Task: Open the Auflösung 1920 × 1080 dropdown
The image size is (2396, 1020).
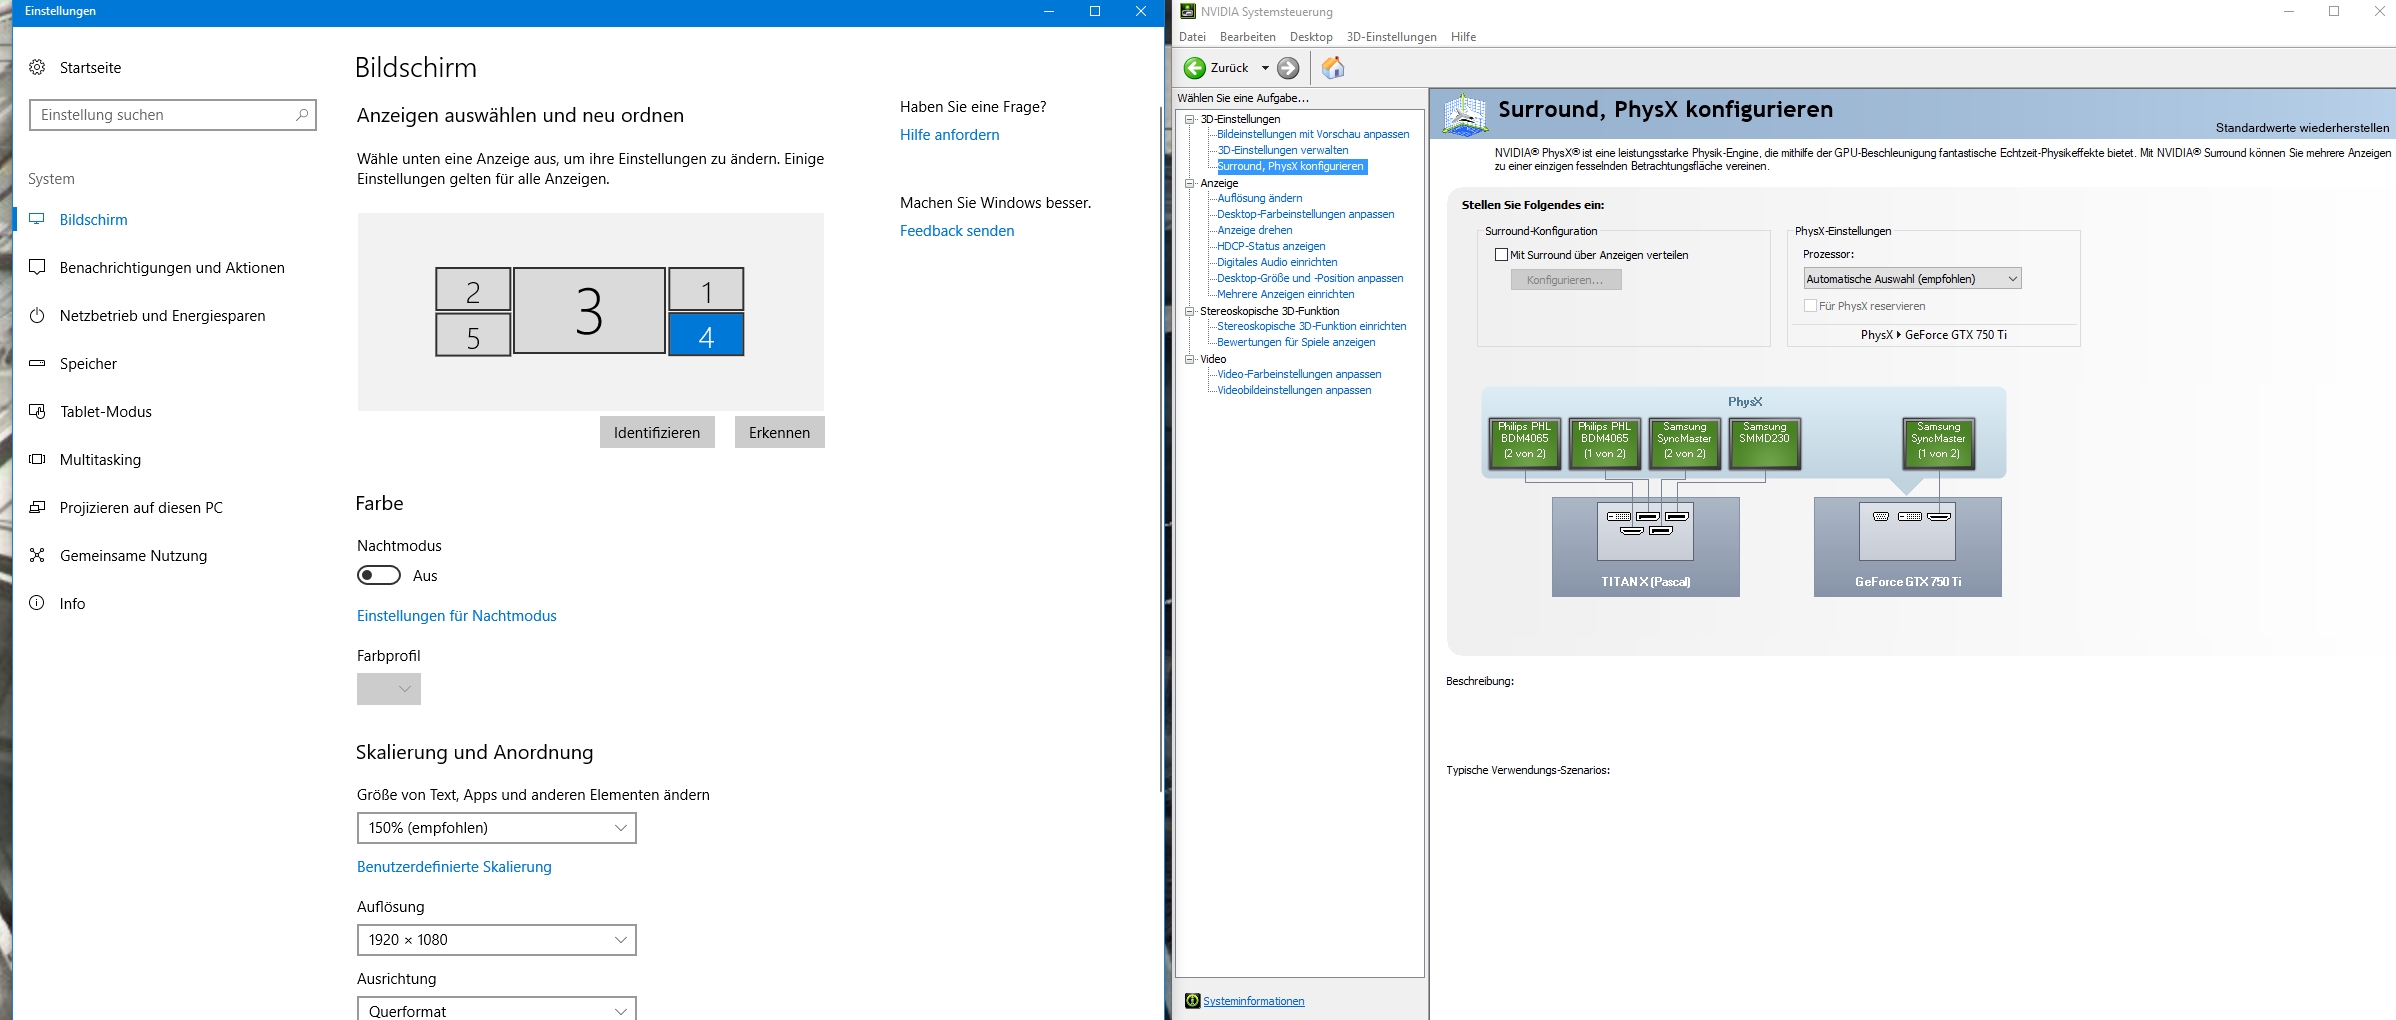Action: click(x=497, y=940)
